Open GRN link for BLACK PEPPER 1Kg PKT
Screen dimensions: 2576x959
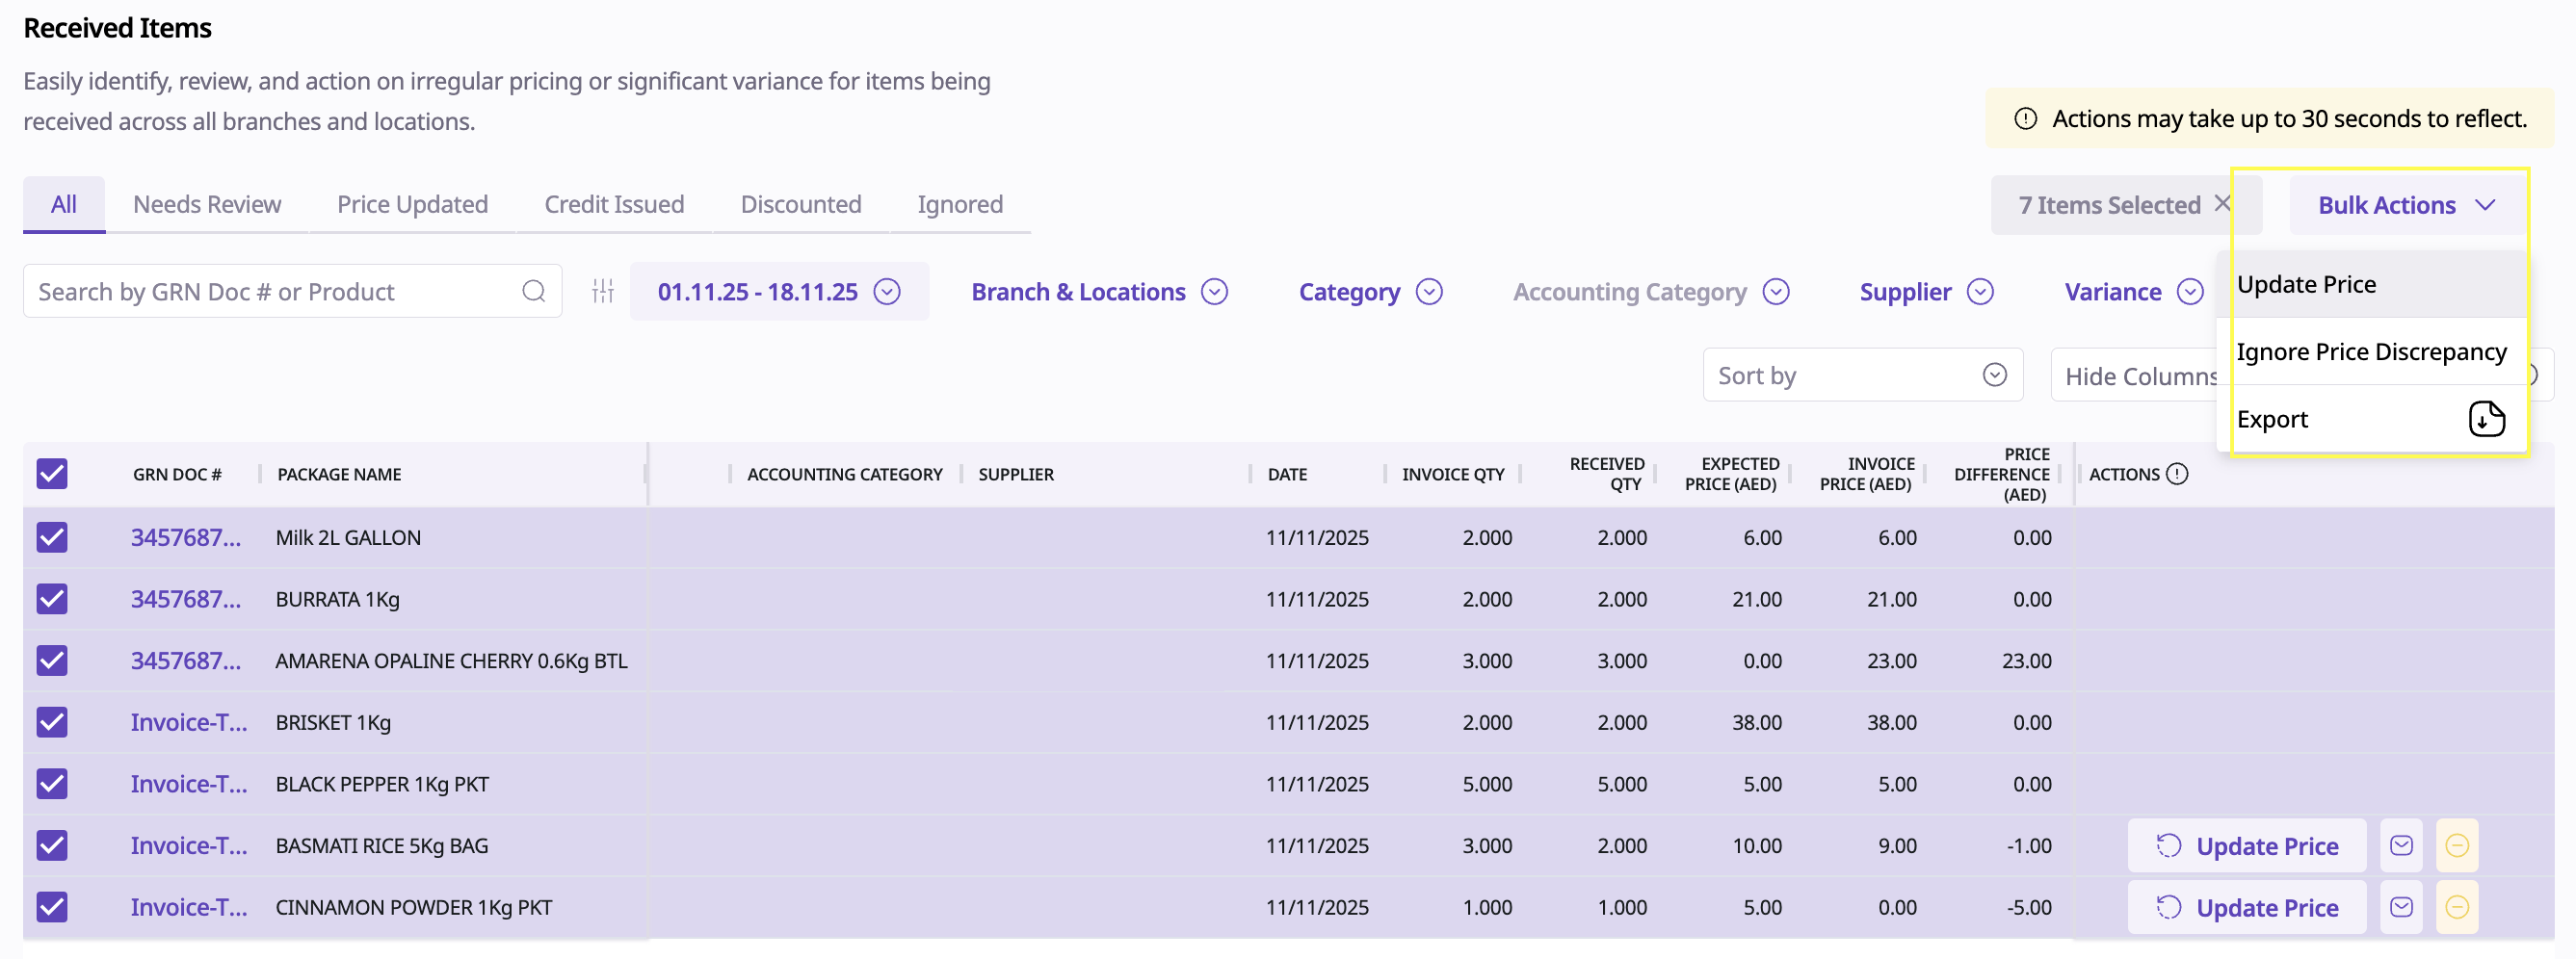tap(188, 784)
